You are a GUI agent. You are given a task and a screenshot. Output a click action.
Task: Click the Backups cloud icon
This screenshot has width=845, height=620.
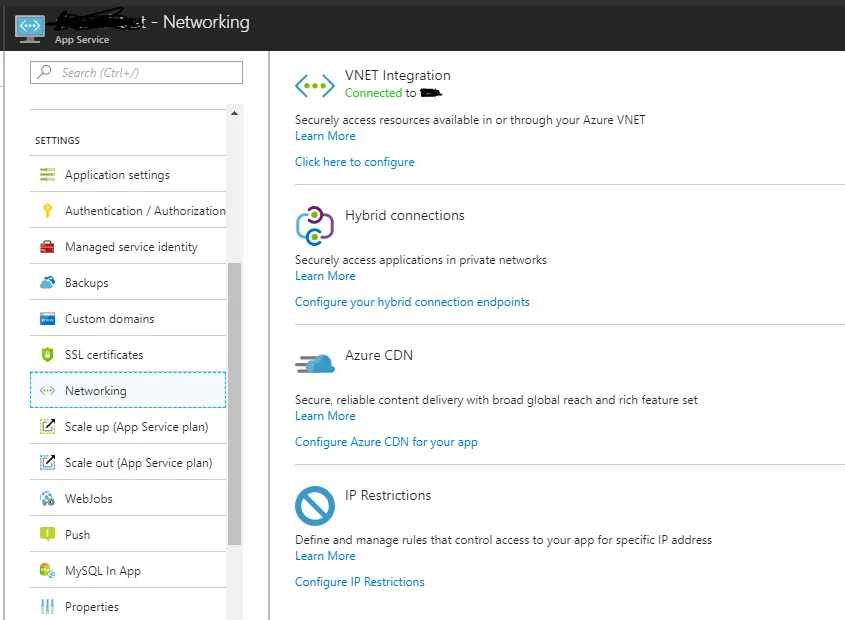(x=47, y=283)
